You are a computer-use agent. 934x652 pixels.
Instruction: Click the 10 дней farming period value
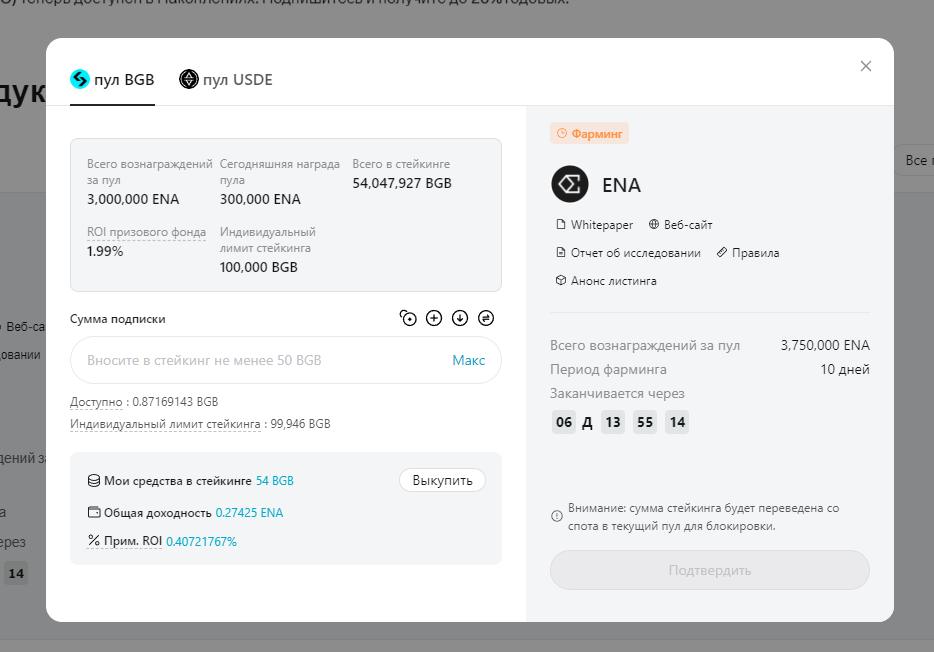pyautogui.click(x=845, y=370)
